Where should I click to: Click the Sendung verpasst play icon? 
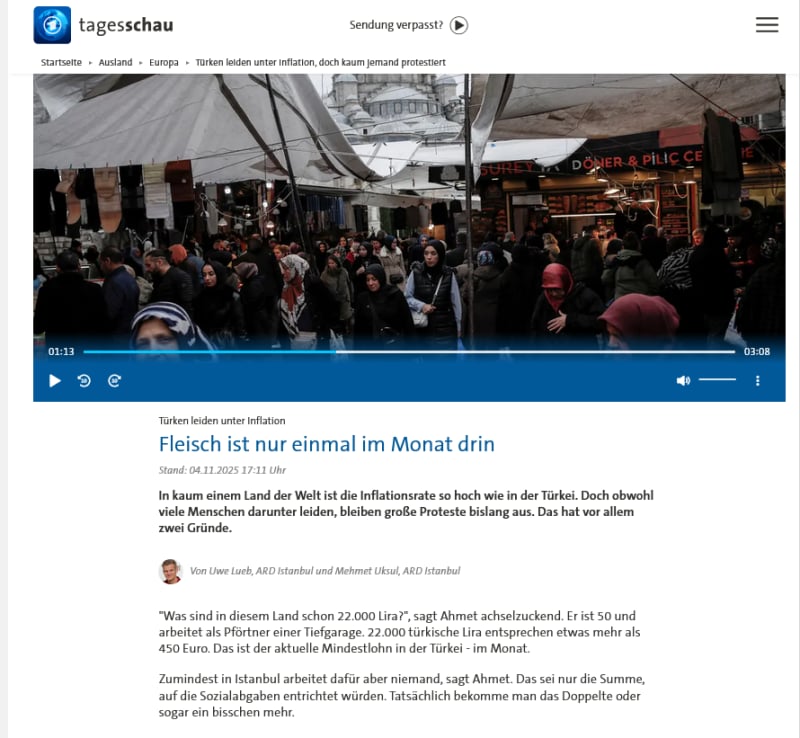tap(459, 25)
